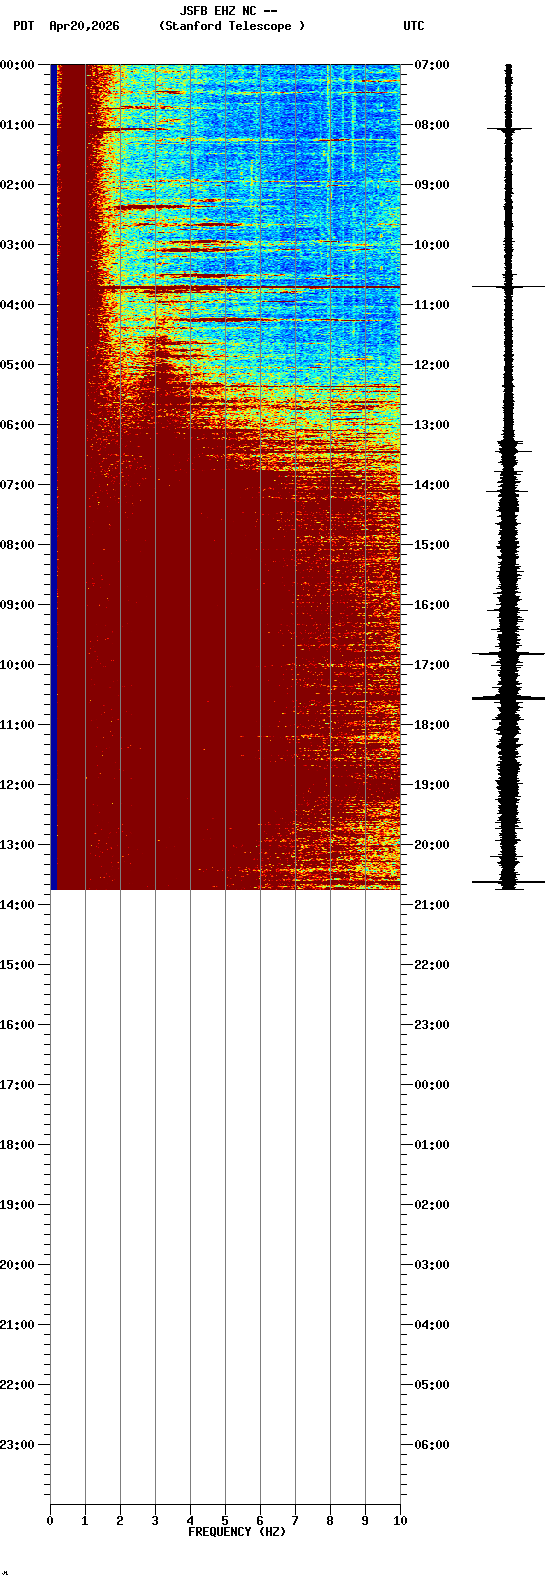The width and height of the screenshot is (552, 1584).
Task: Click the FREQUENCY (HZ) axis label
Action: (237, 1532)
